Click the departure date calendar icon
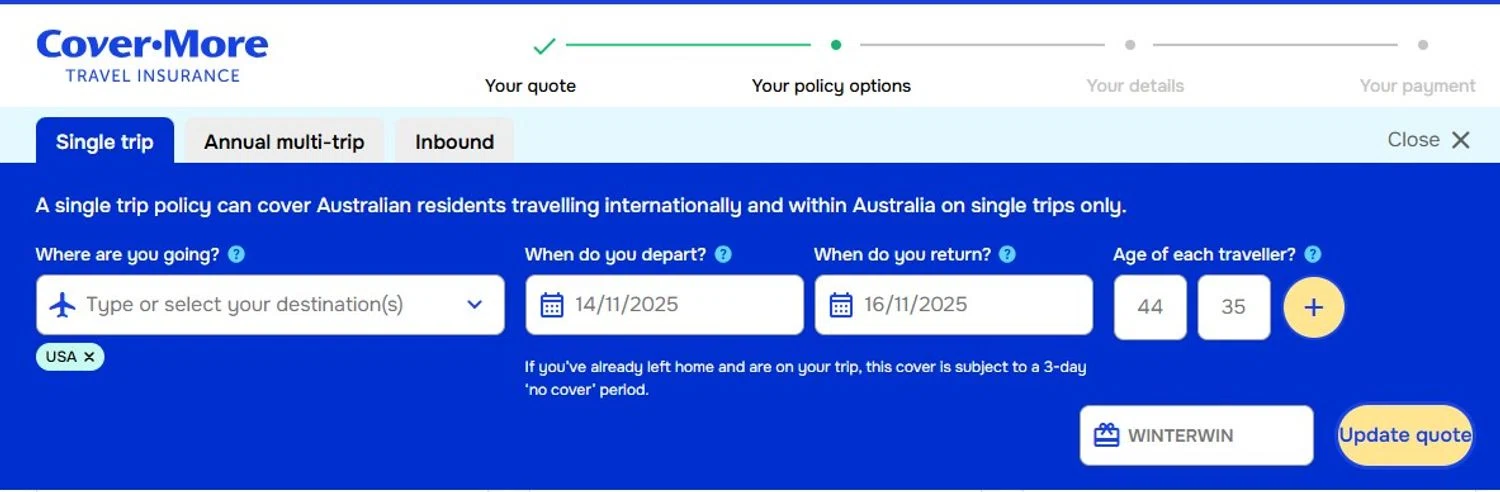 pyautogui.click(x=552, y=305)
